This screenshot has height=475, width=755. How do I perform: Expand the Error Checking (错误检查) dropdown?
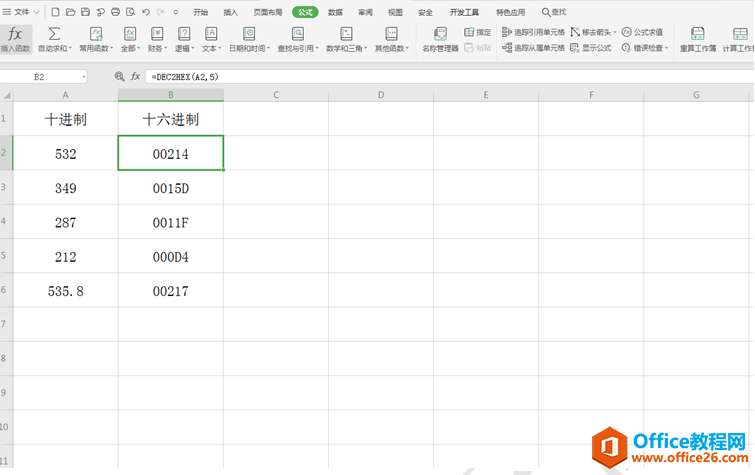pos(645,47)
